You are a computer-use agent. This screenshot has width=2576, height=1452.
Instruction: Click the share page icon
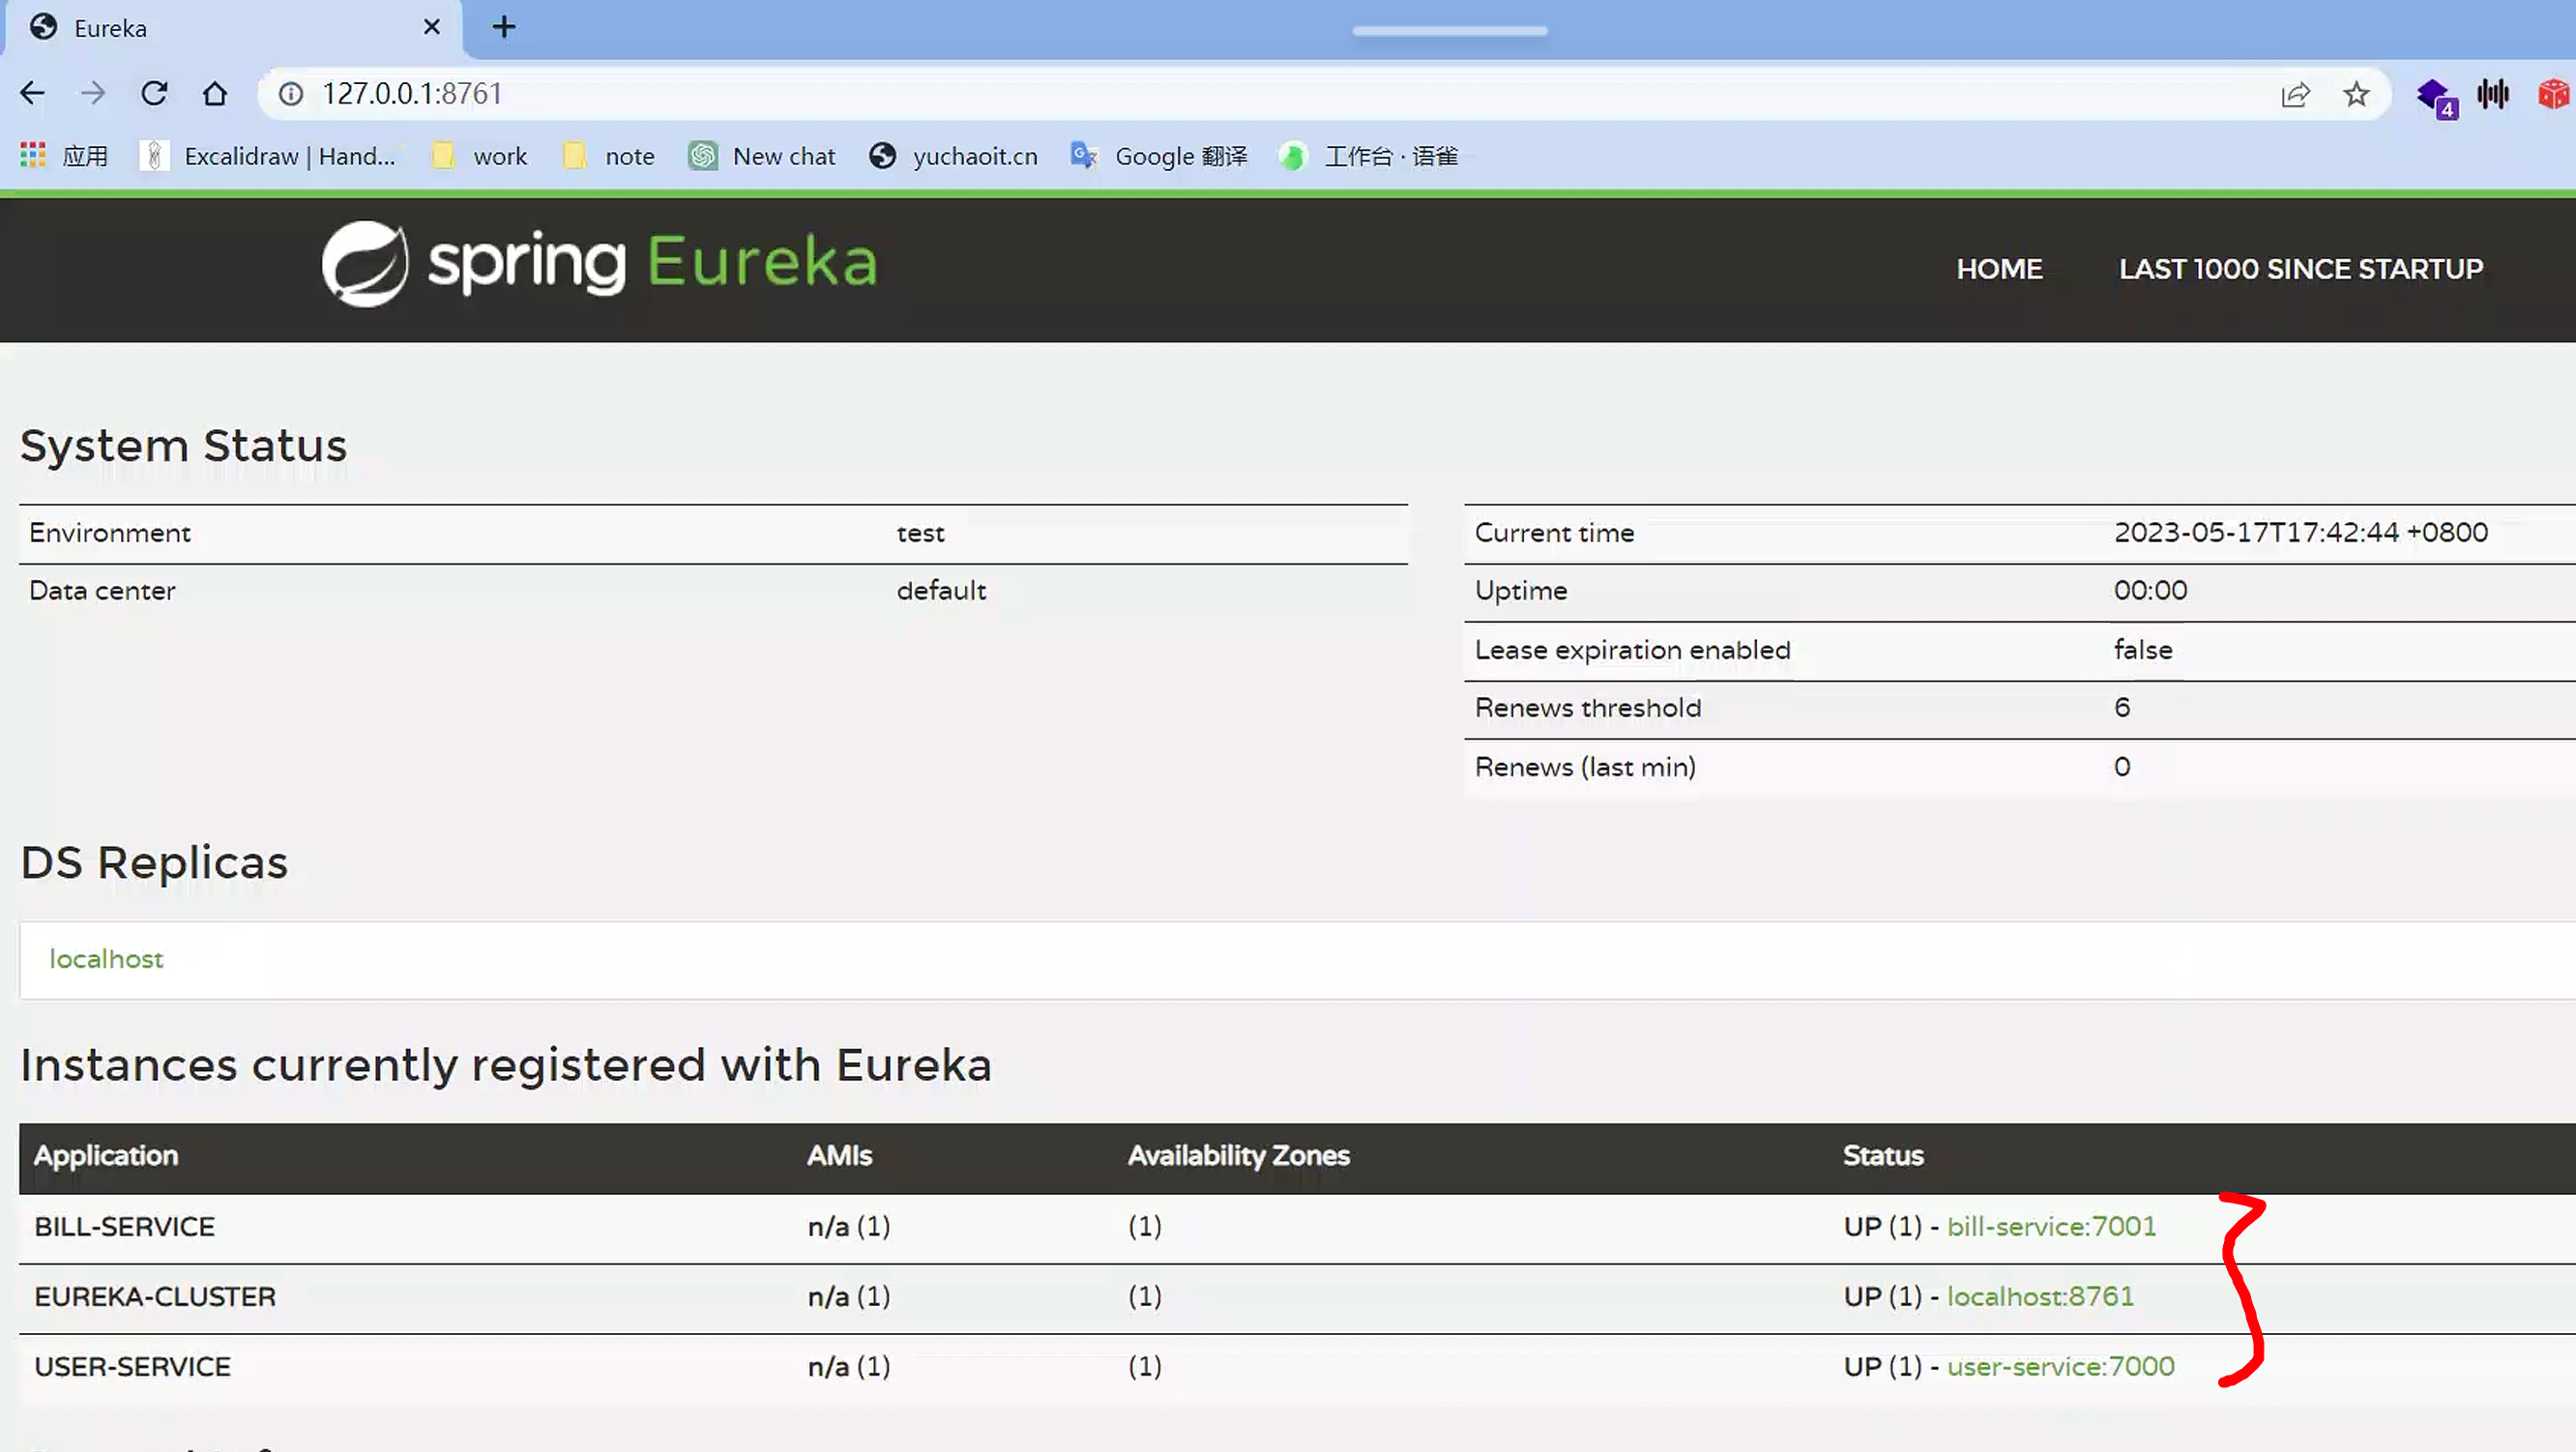(2295, 95)
